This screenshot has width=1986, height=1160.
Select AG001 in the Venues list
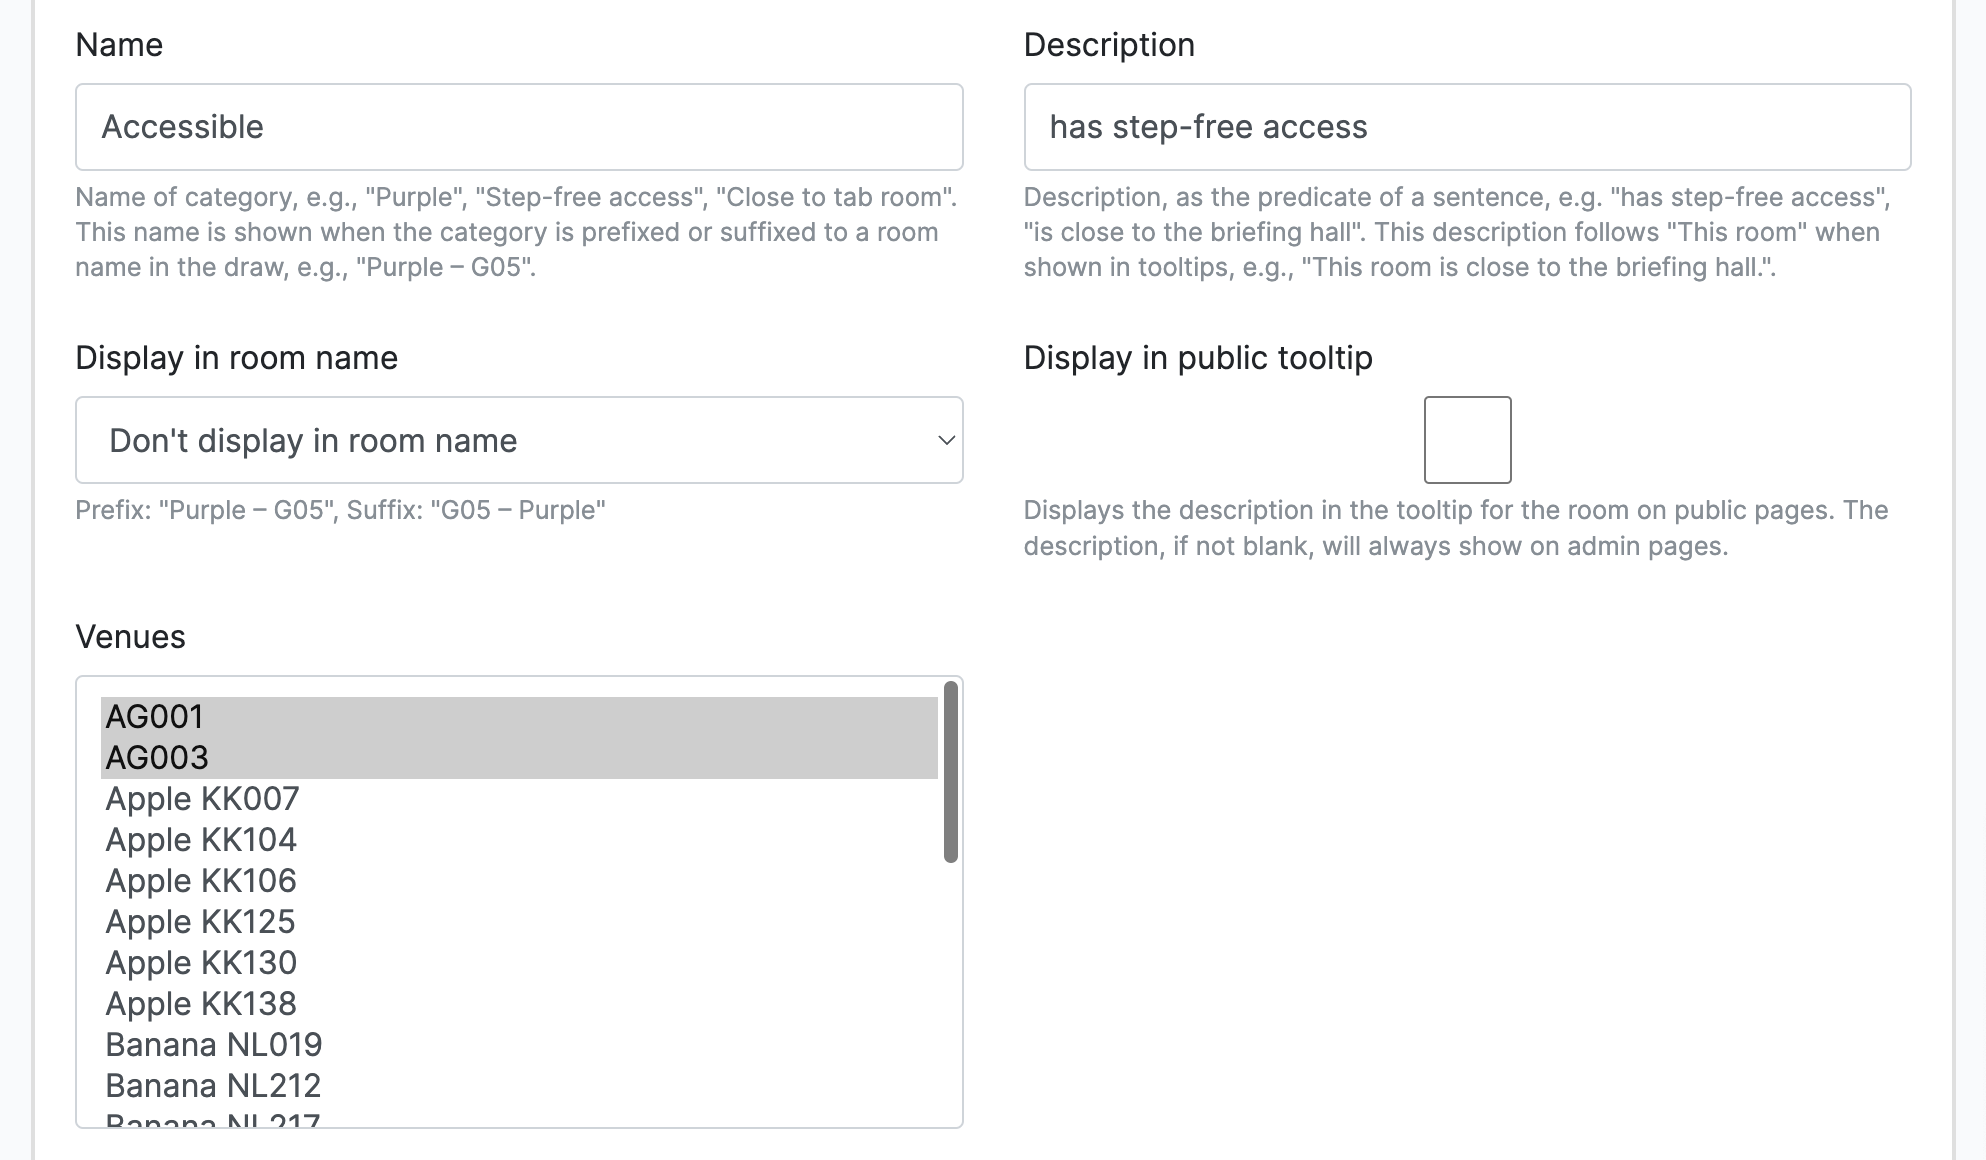519,717
